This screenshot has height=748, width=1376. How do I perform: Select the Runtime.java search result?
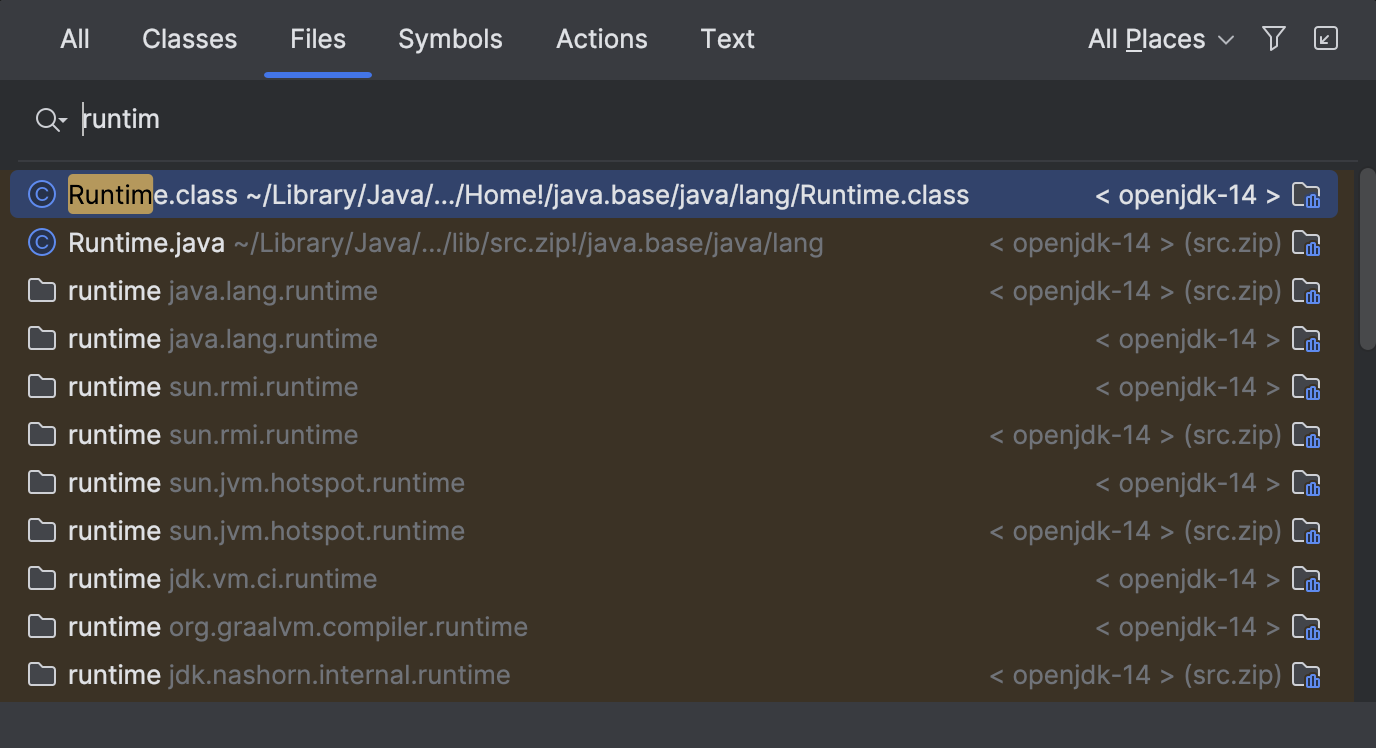click(400, 243)
